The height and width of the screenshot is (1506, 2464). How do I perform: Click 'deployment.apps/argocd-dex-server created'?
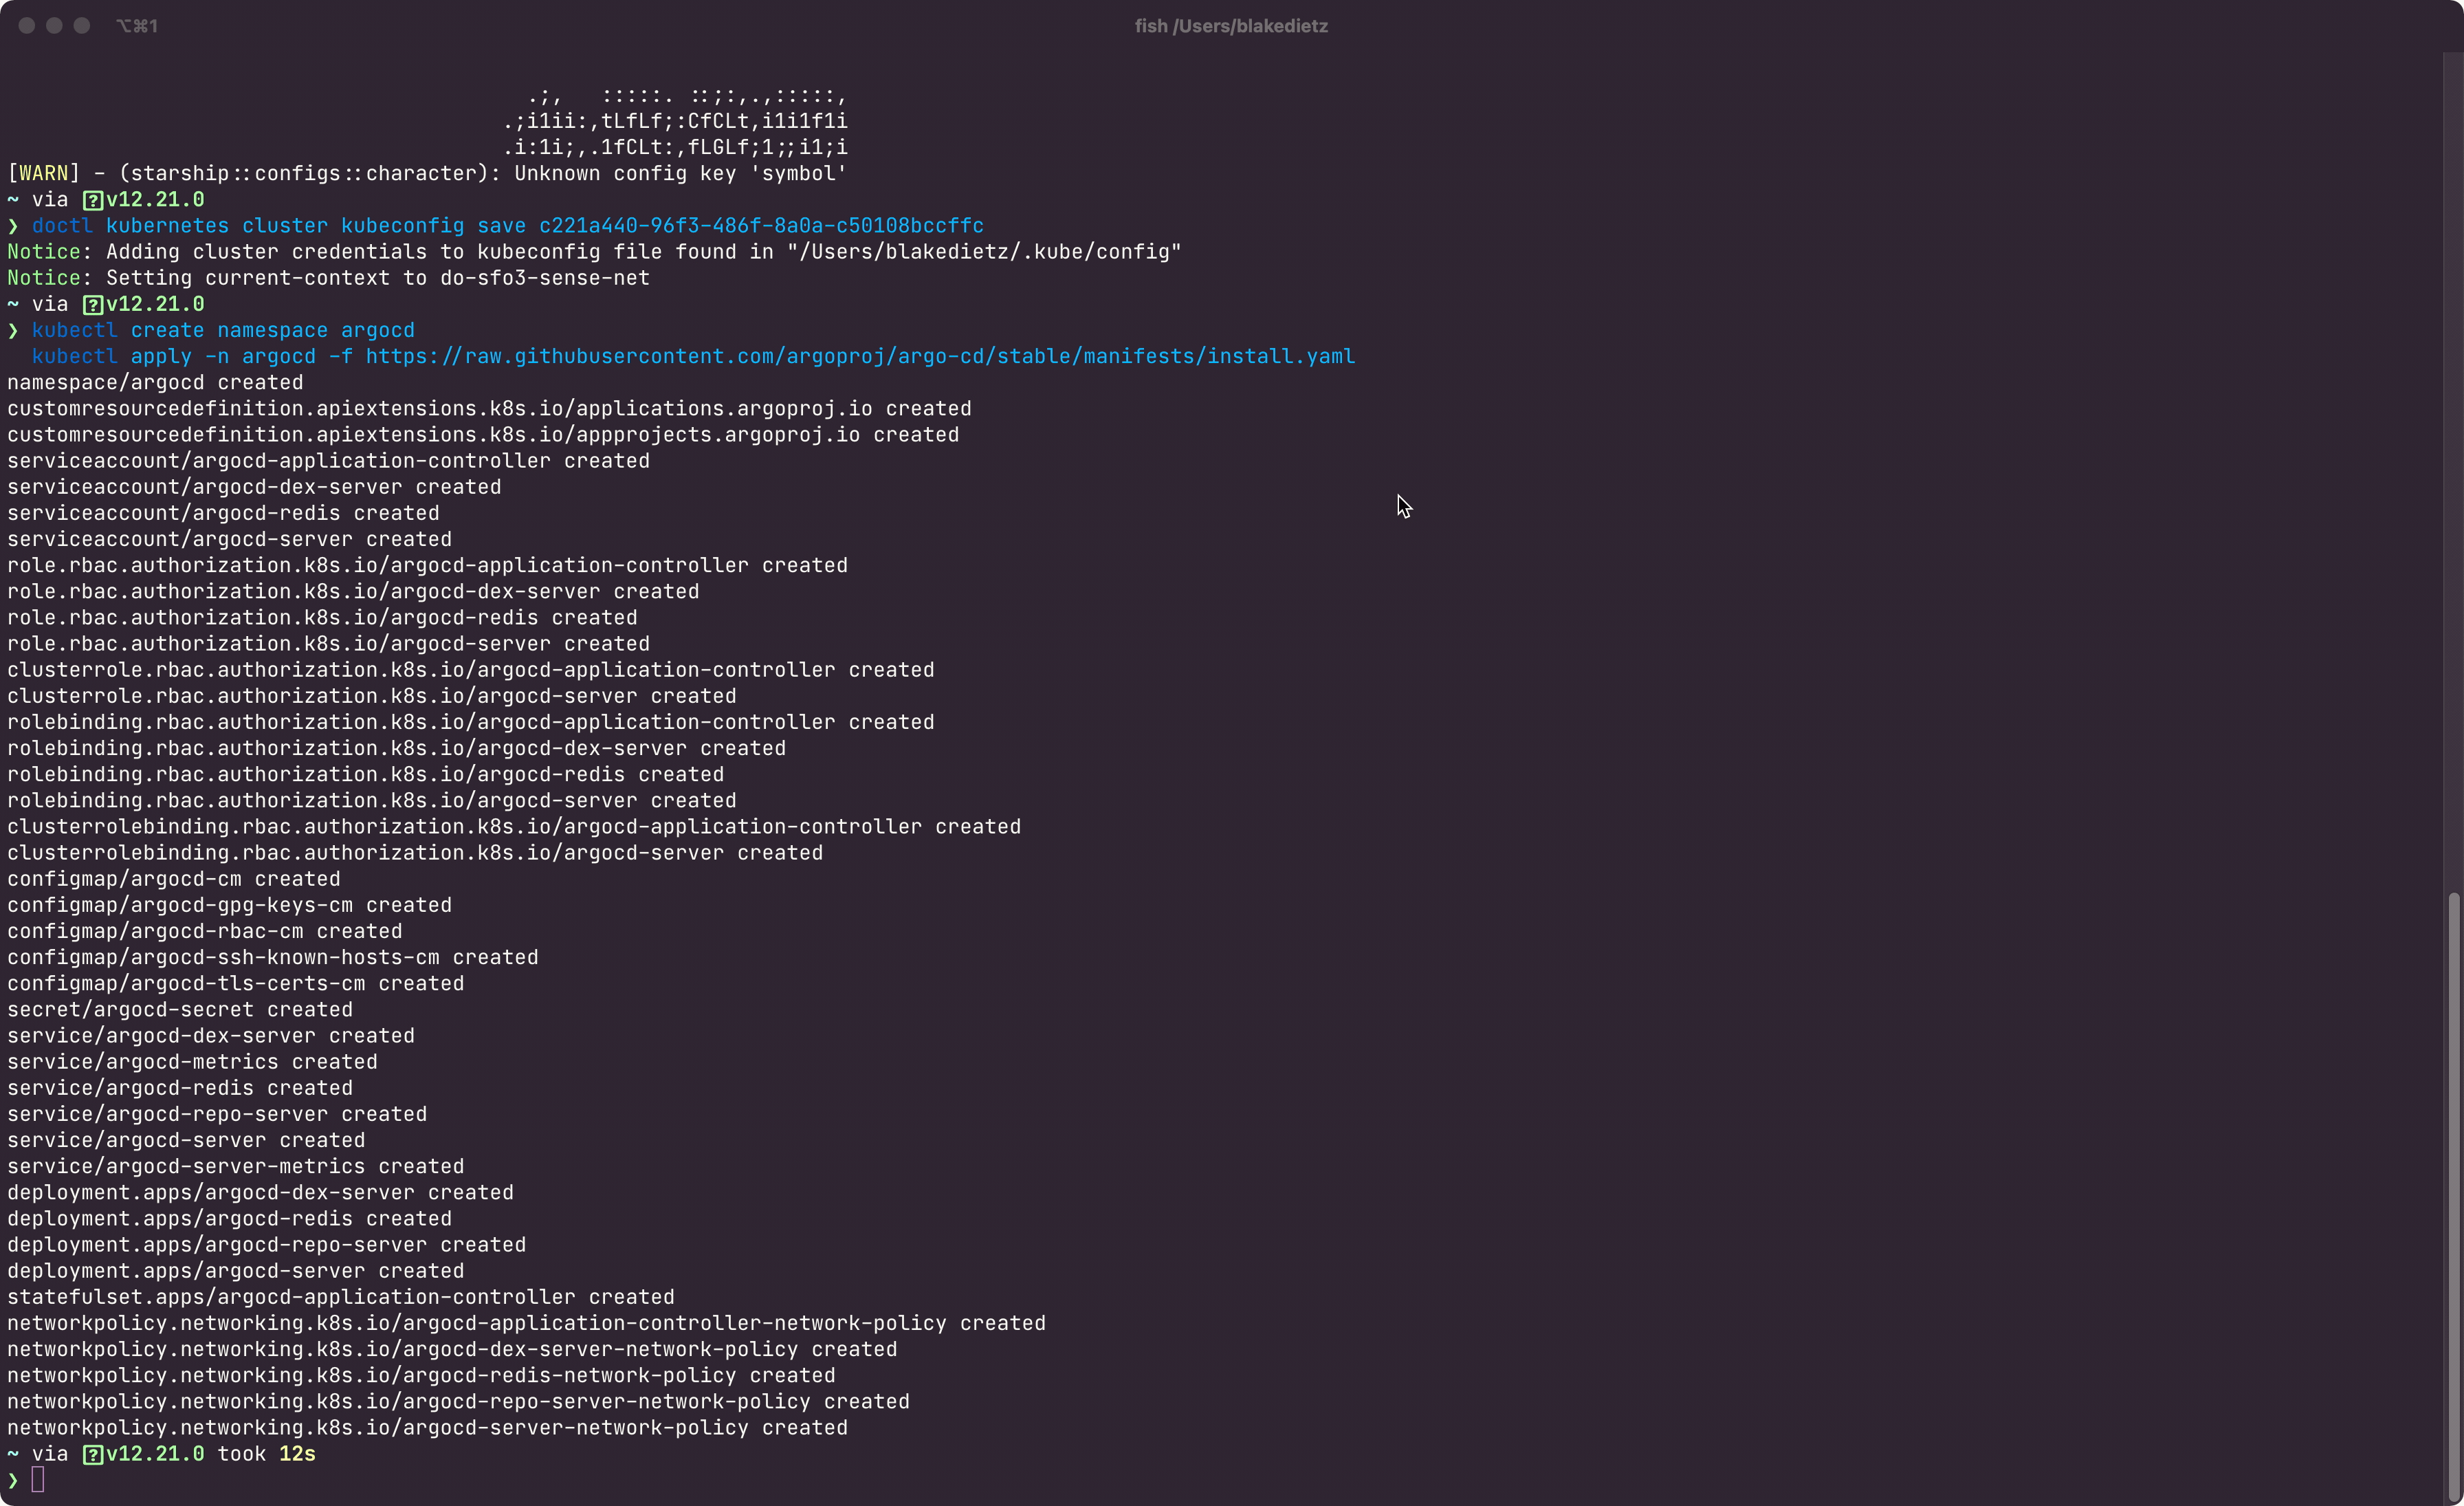pyautogui.click(x=260, y=1193)
